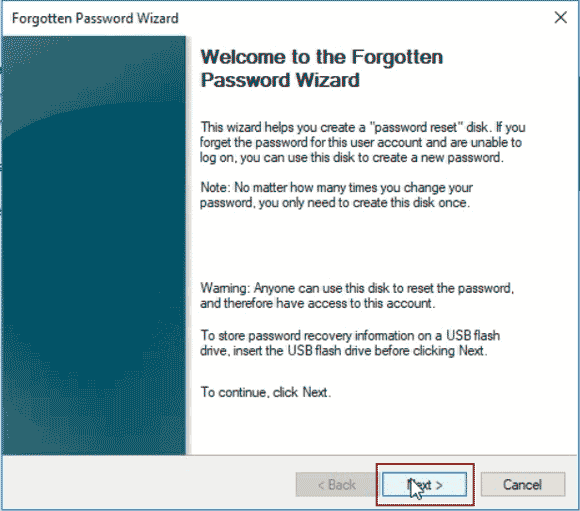Click the "forget the password for this user" line
The image size is (580, 511).
pos(361,142)
